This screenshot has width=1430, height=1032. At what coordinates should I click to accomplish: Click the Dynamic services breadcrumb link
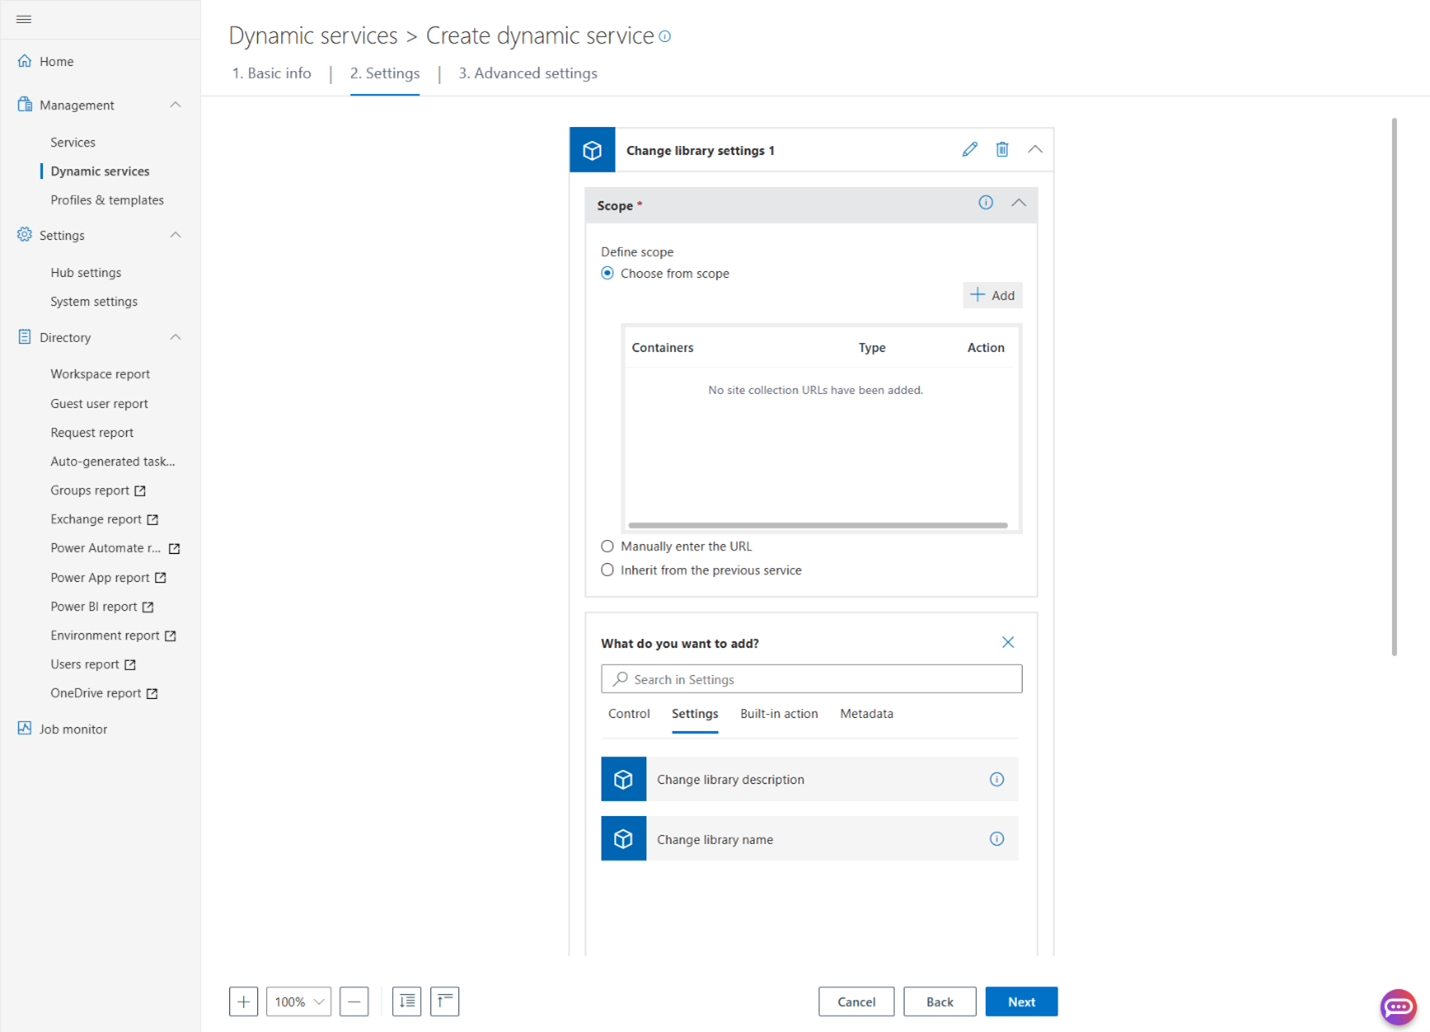click(313, 36)
